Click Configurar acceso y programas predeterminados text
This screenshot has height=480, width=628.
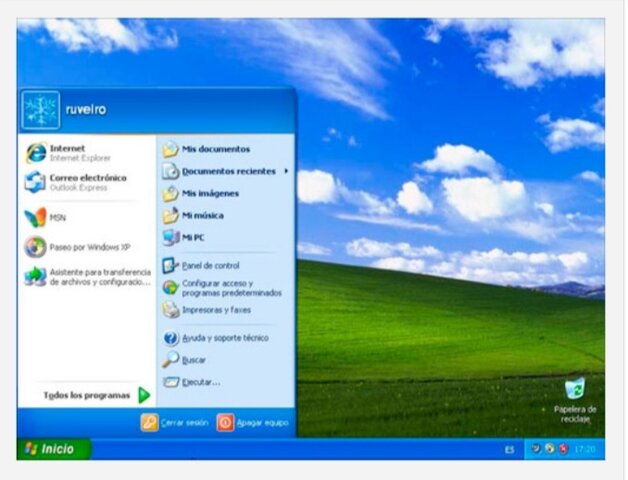click(232, 288)
